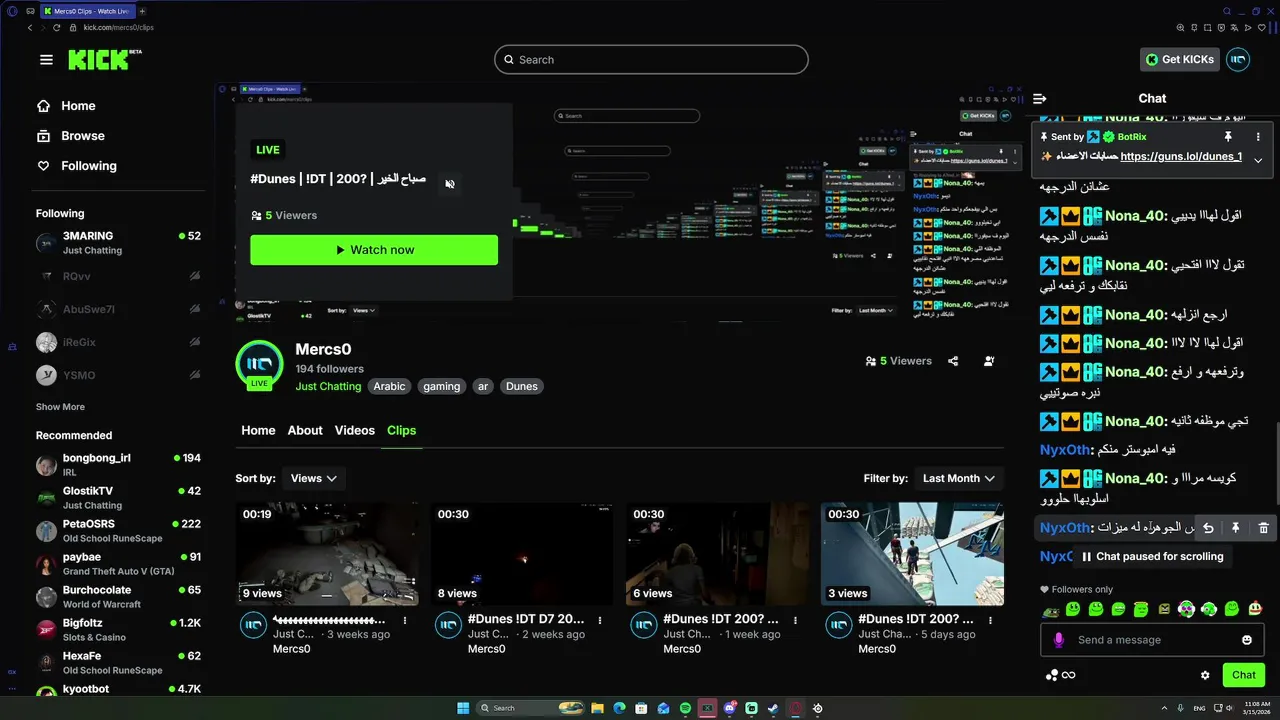1280x720 pixels.
Task: Send message with Chat button
Action: (x=1243, y=675)
